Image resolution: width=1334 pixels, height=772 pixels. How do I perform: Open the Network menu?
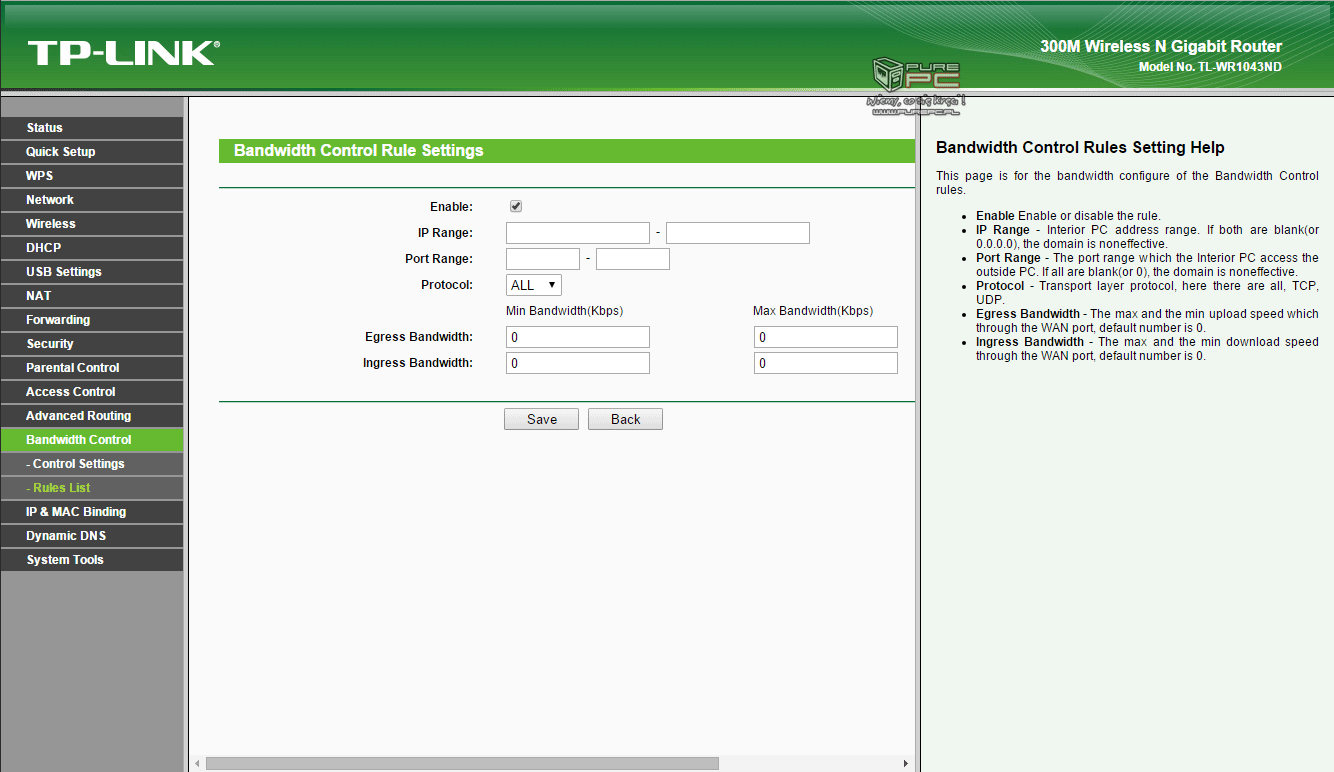click(92, 200)
